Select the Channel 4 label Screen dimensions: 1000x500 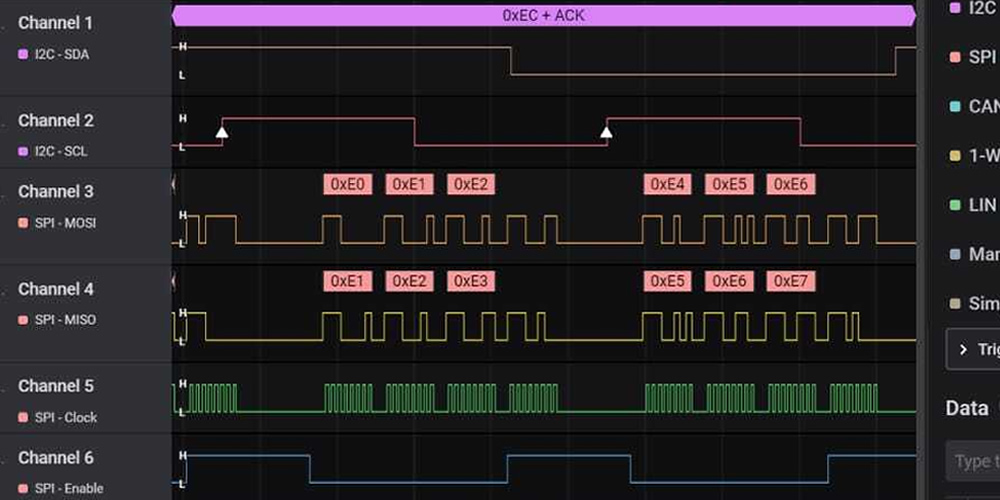[x=56, y=289]
